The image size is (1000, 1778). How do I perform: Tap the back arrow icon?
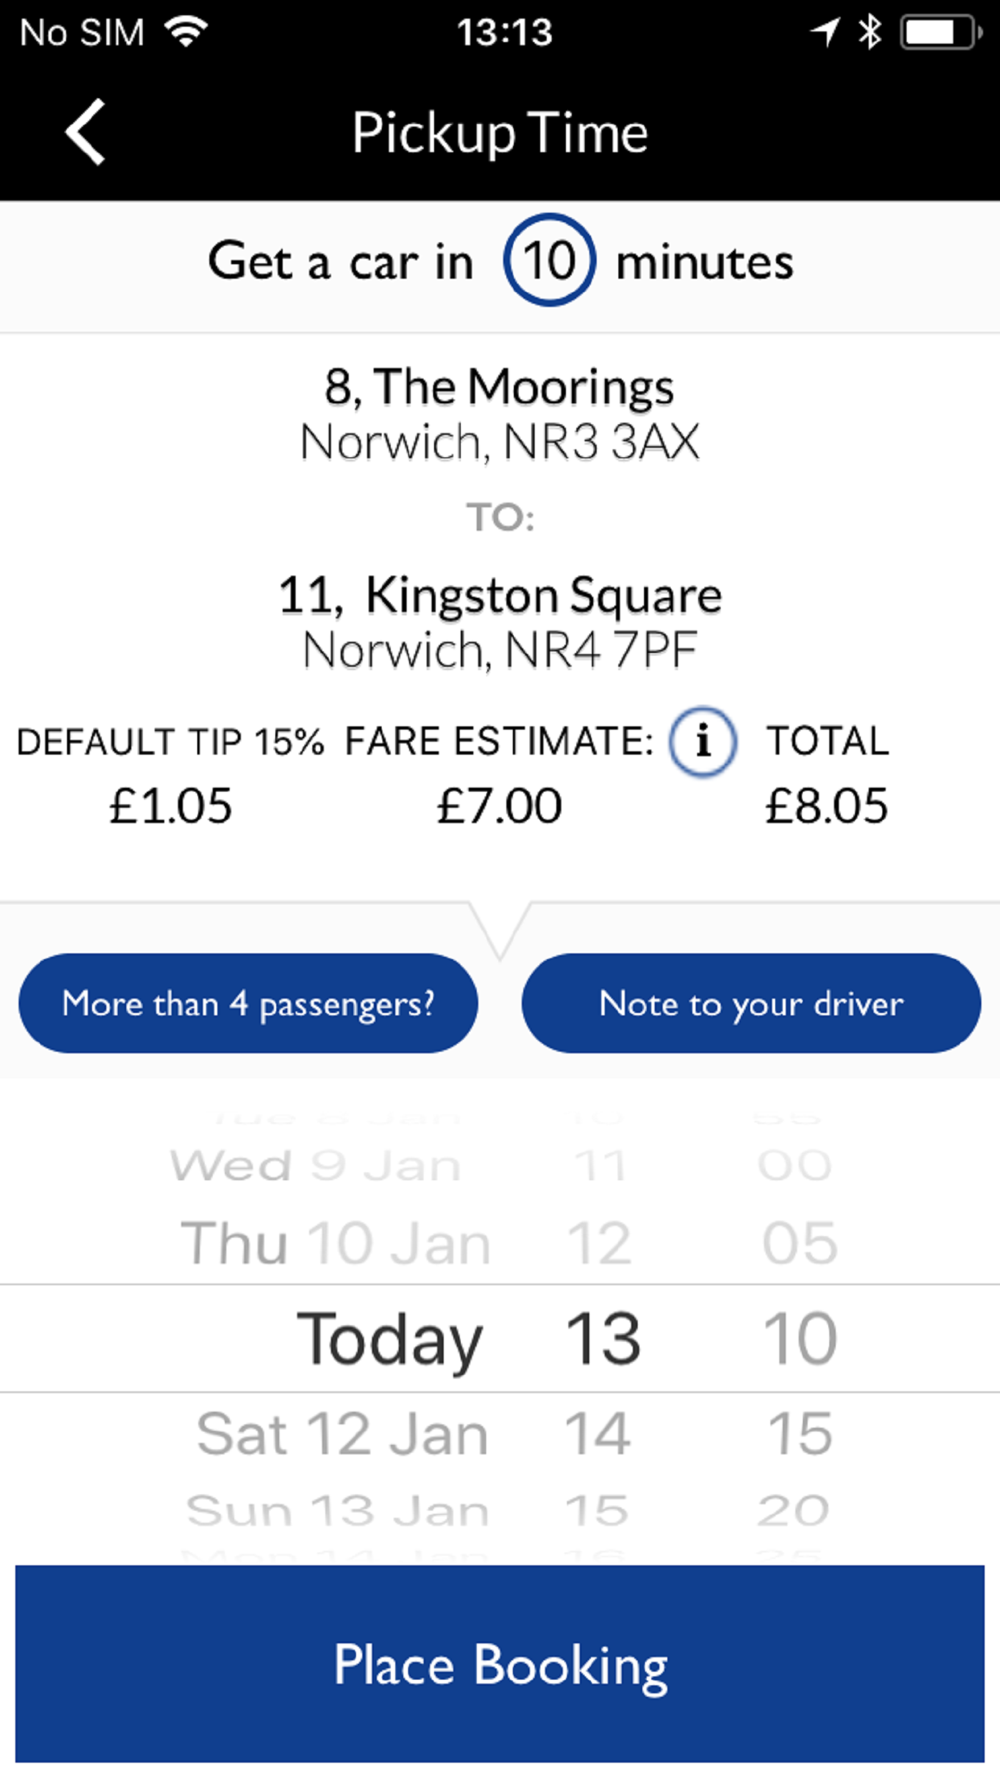point(86,132)
